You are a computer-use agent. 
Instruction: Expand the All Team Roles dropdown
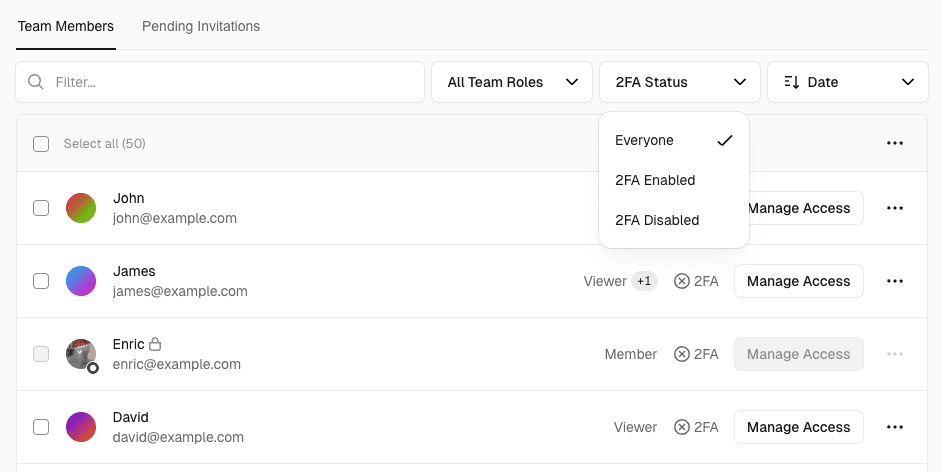(511, 82)
